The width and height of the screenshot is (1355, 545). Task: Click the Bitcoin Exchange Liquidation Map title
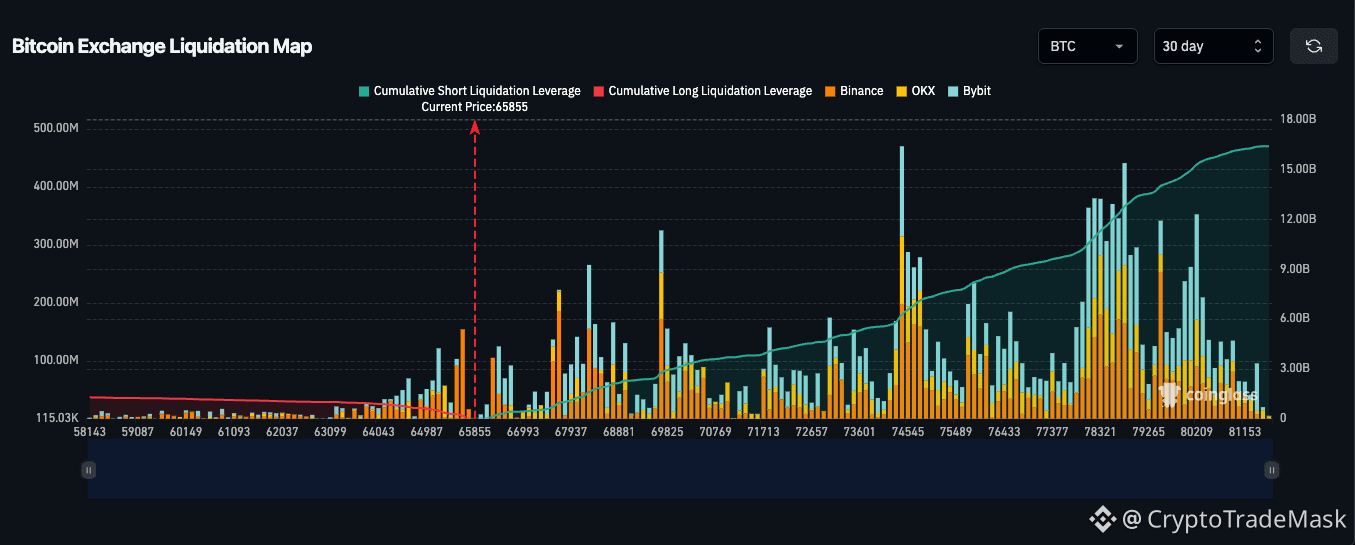(x=162, y=46)
